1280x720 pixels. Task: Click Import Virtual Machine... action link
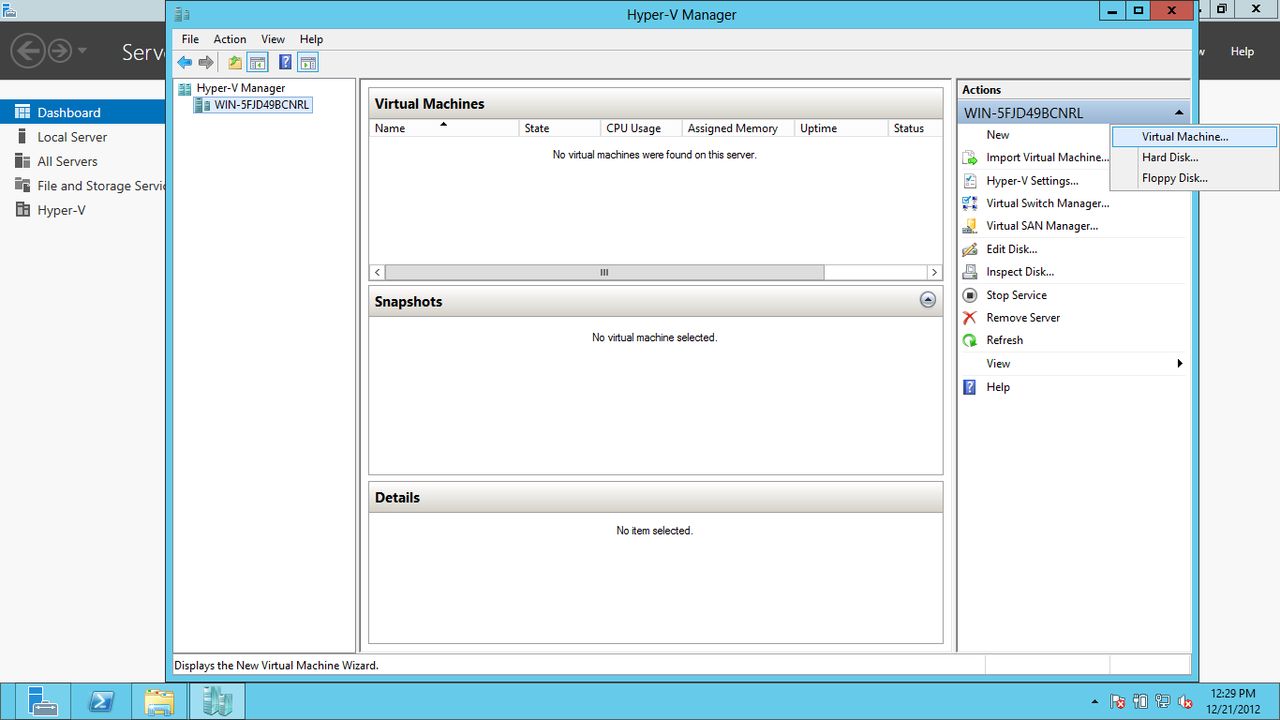click(x=1047, y=158)
